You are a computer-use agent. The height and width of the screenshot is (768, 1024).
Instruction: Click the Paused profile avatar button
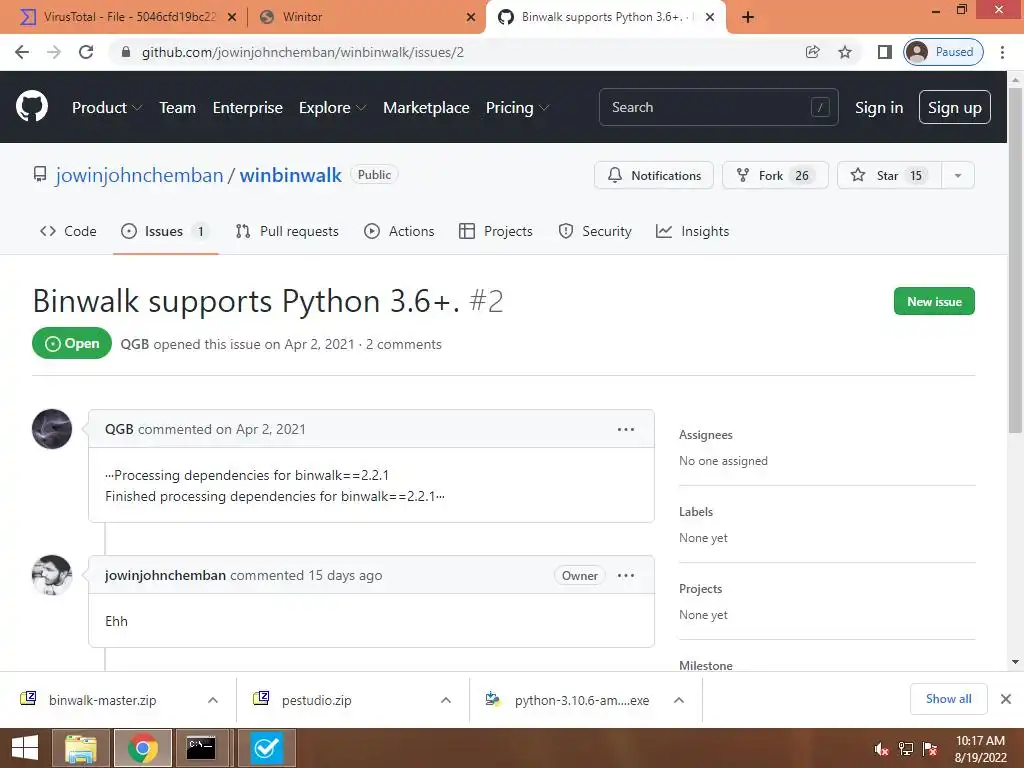(943, 52)
